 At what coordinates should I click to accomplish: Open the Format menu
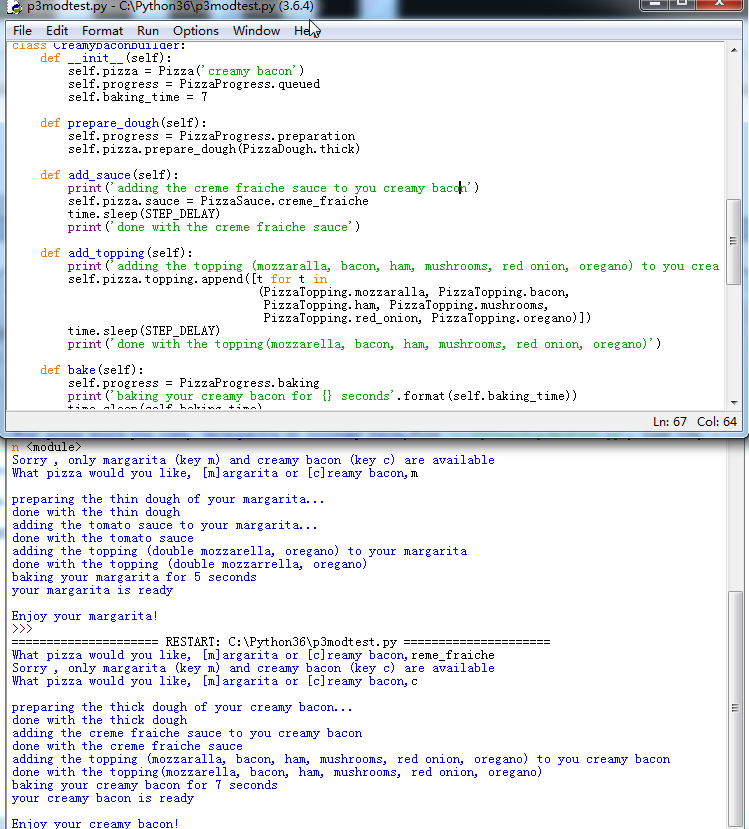[102, 31]
